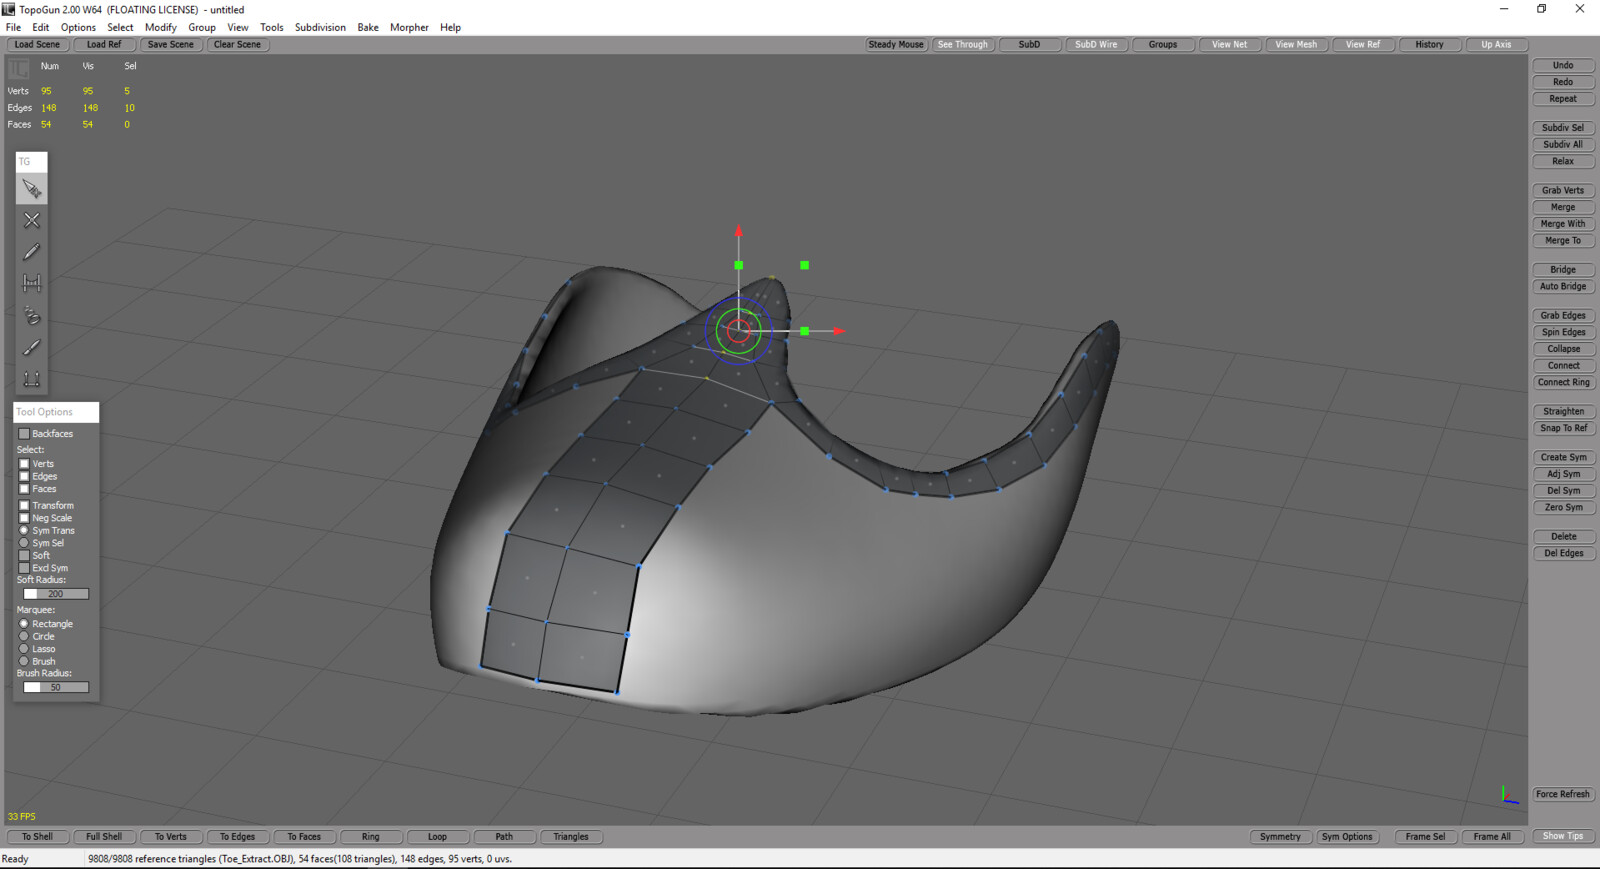Enable Edges selection checkbox
1600x869 pixels.
tap(24, 476)
